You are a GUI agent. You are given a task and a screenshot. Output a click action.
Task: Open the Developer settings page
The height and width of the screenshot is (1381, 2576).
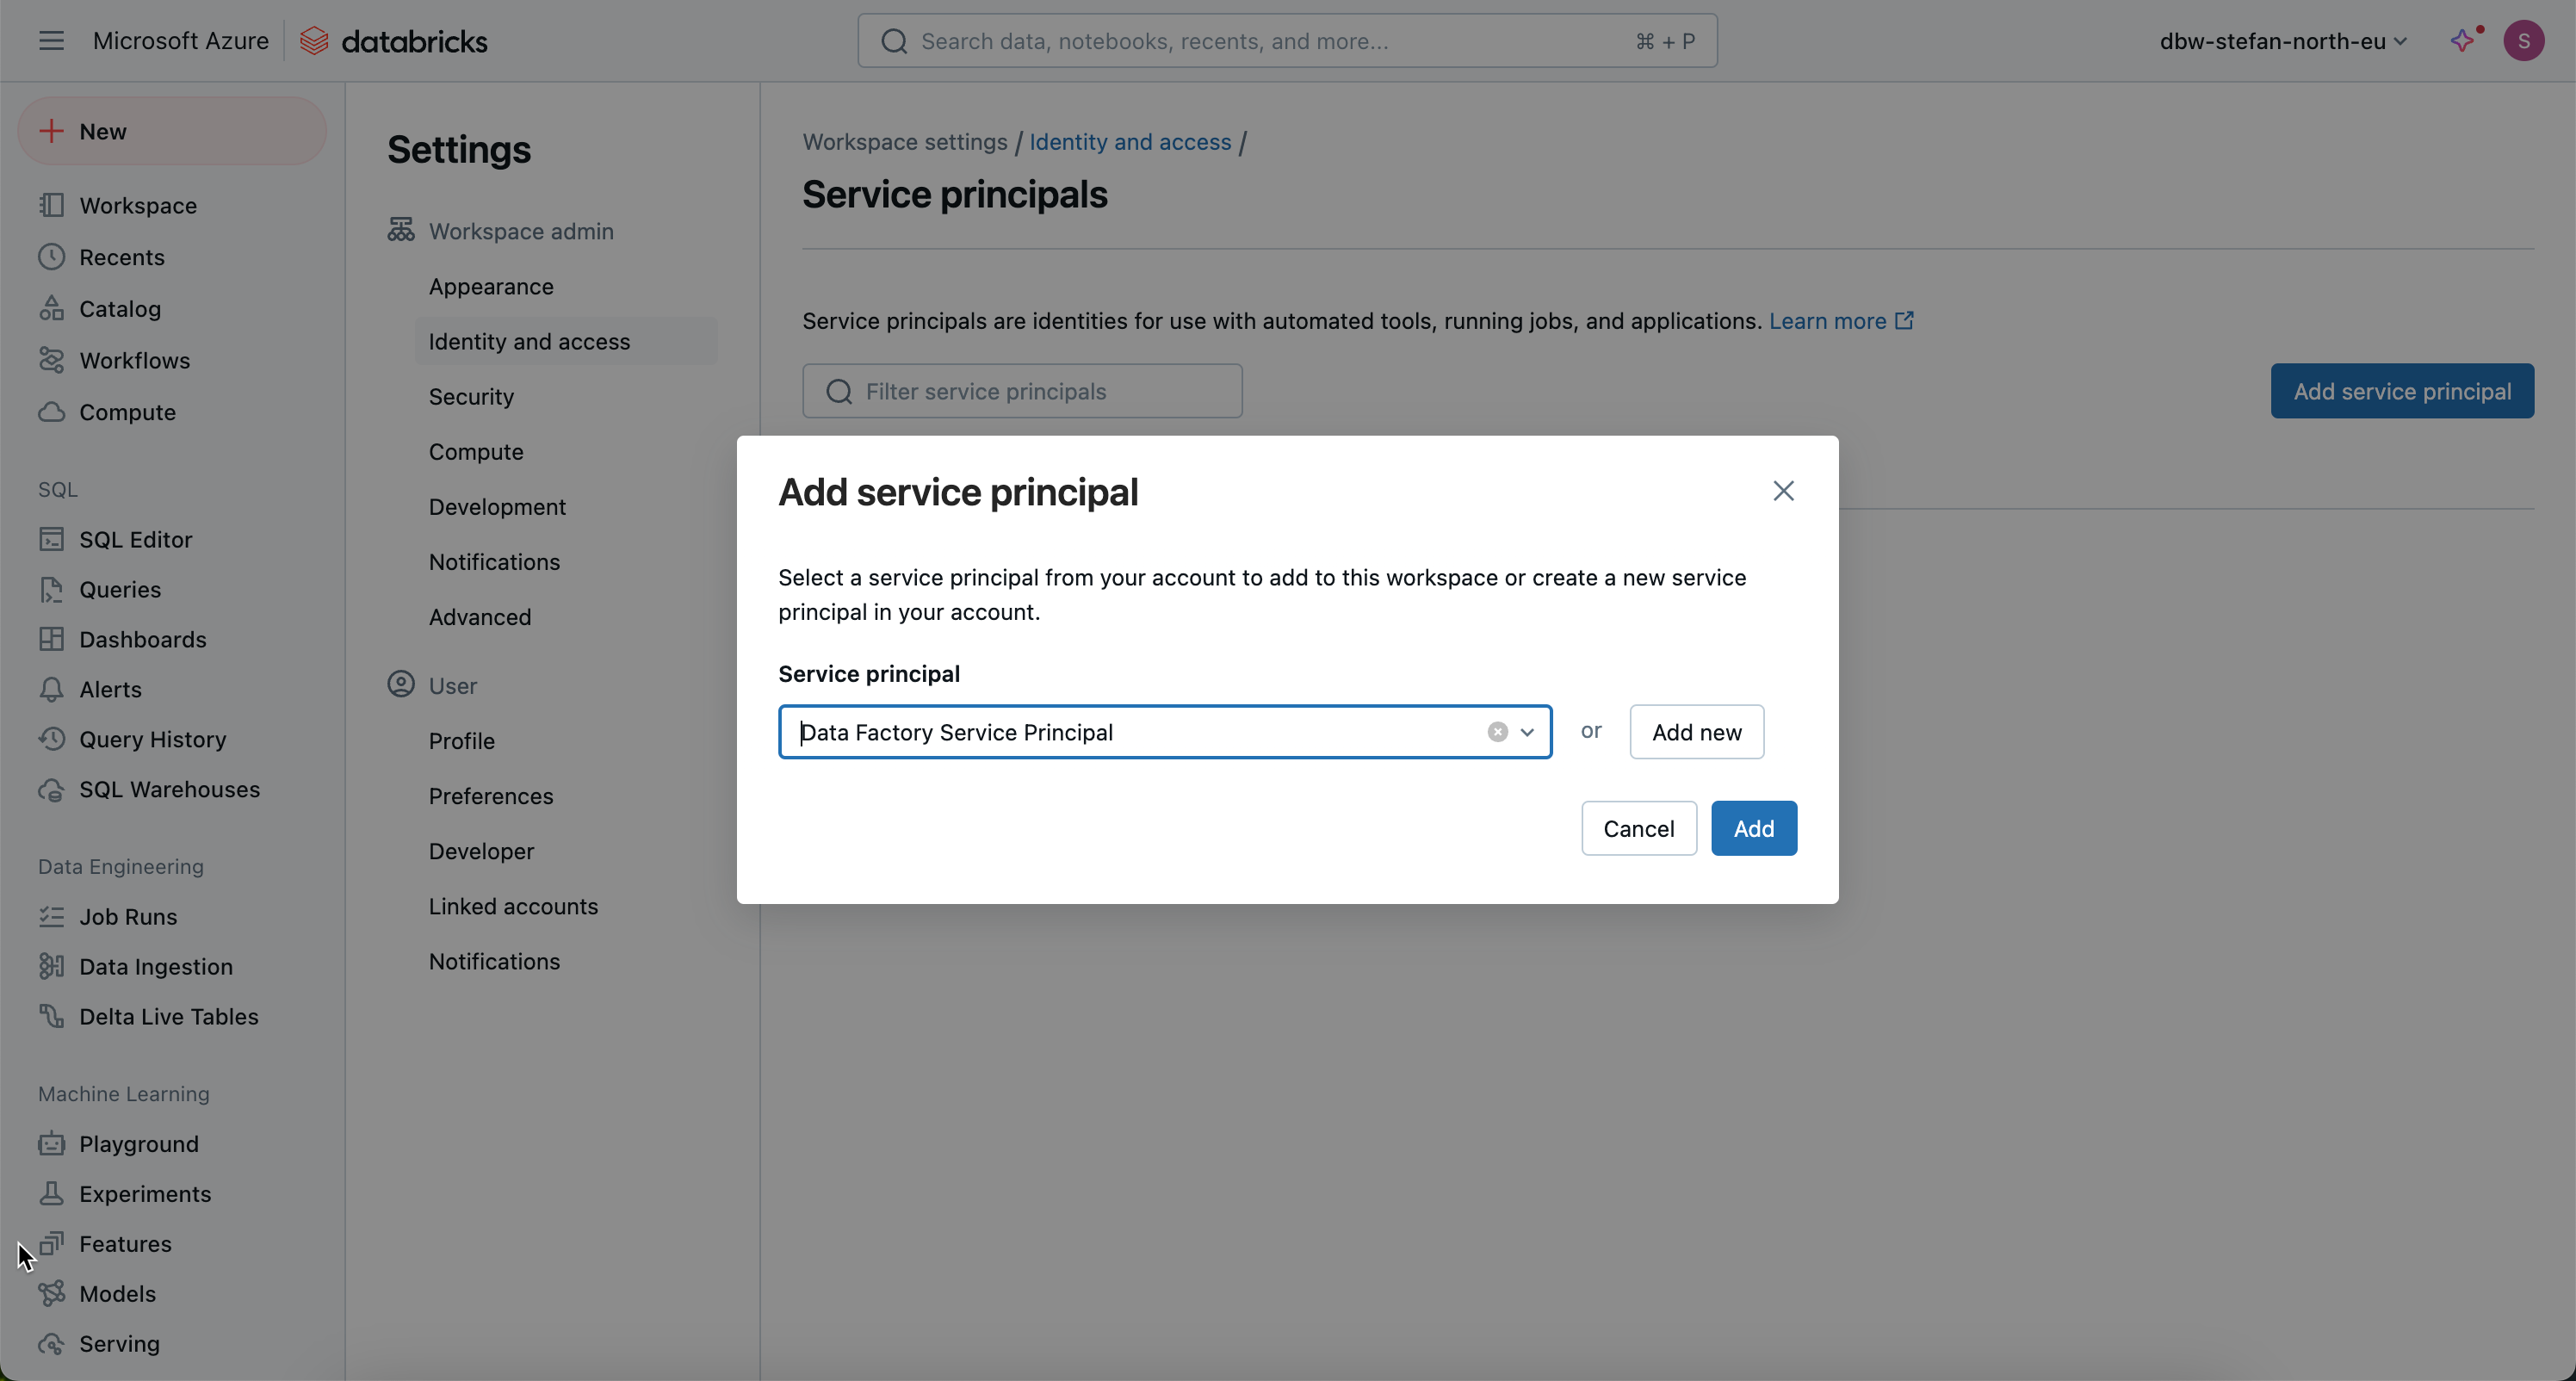(481, 852)
